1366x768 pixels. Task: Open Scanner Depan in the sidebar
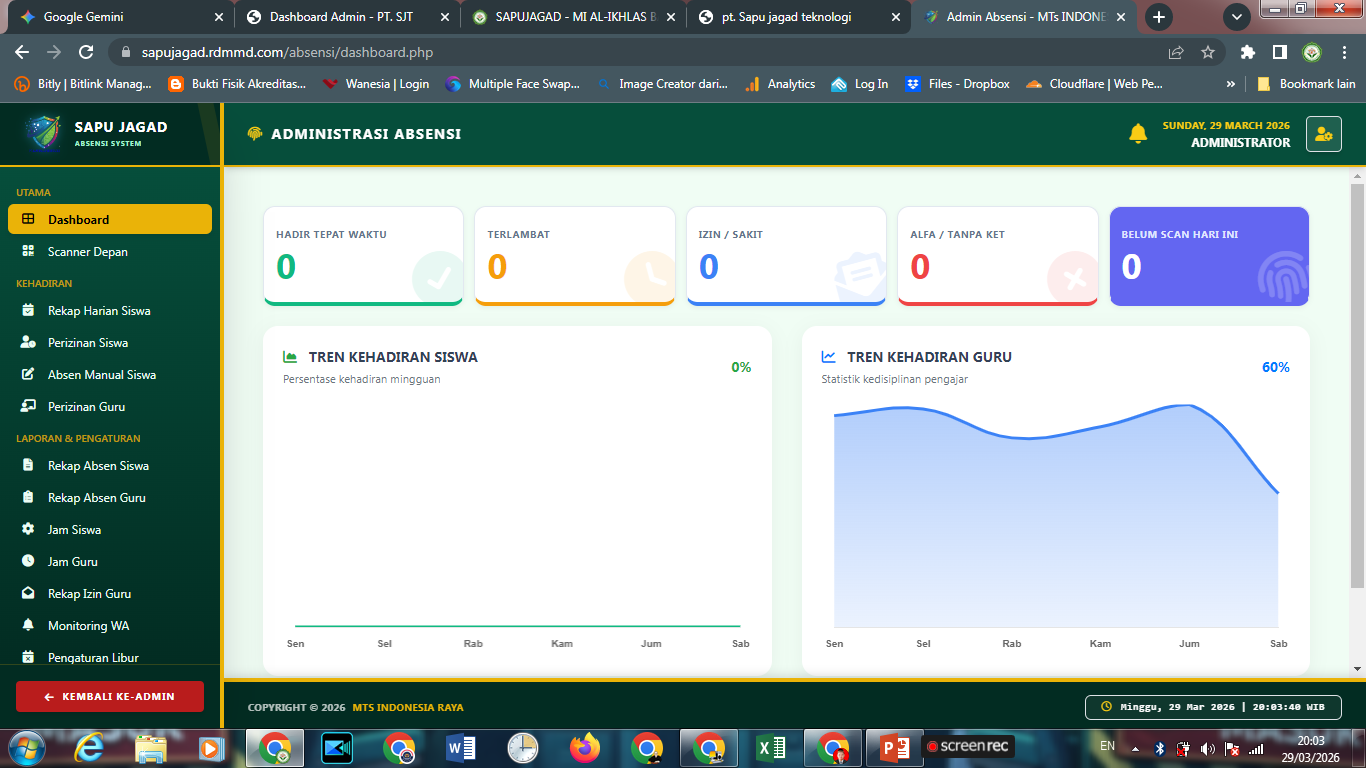point(110,251)
